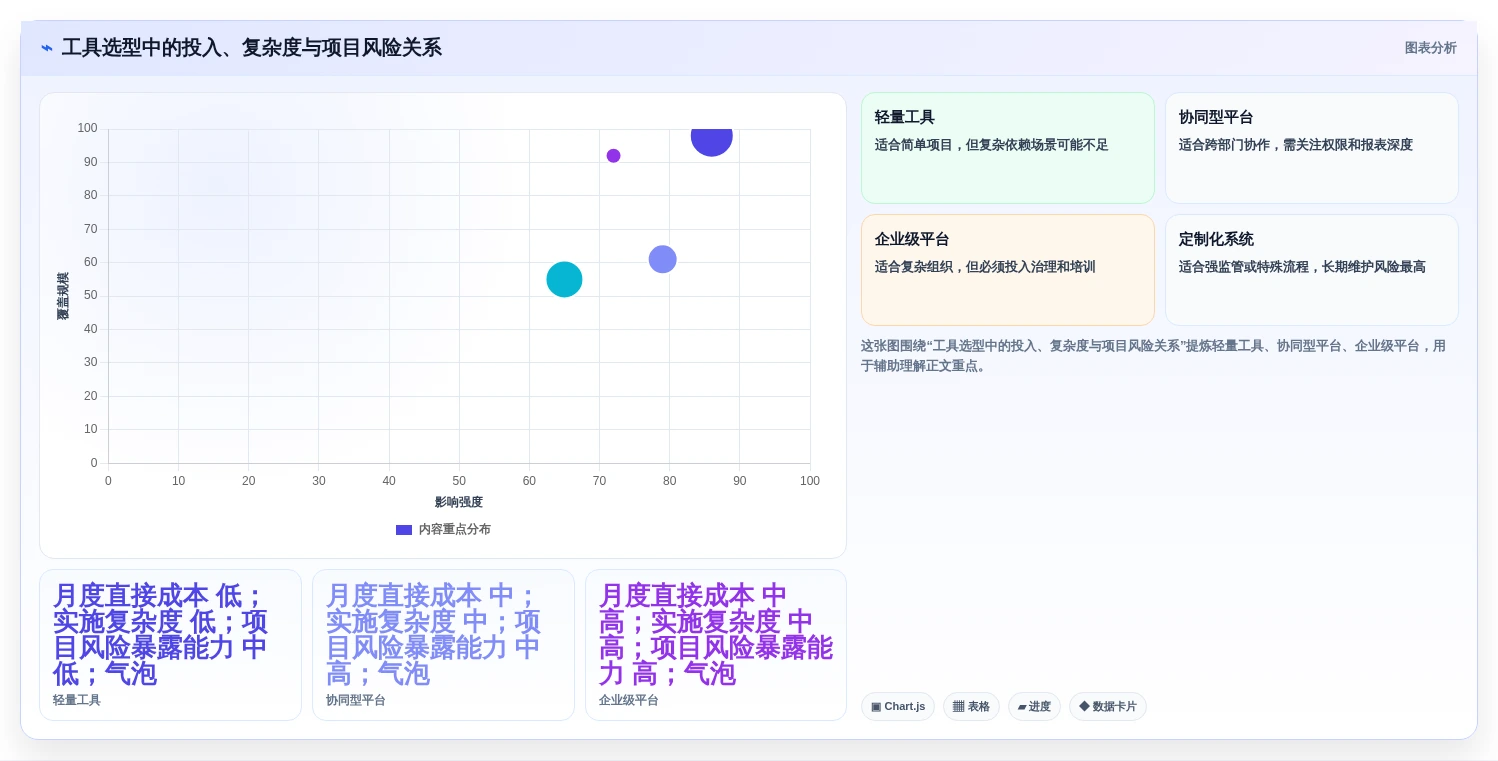1498x761 pixels.
Task: Click the y-axis tick label 100
Action: point(87,128)
